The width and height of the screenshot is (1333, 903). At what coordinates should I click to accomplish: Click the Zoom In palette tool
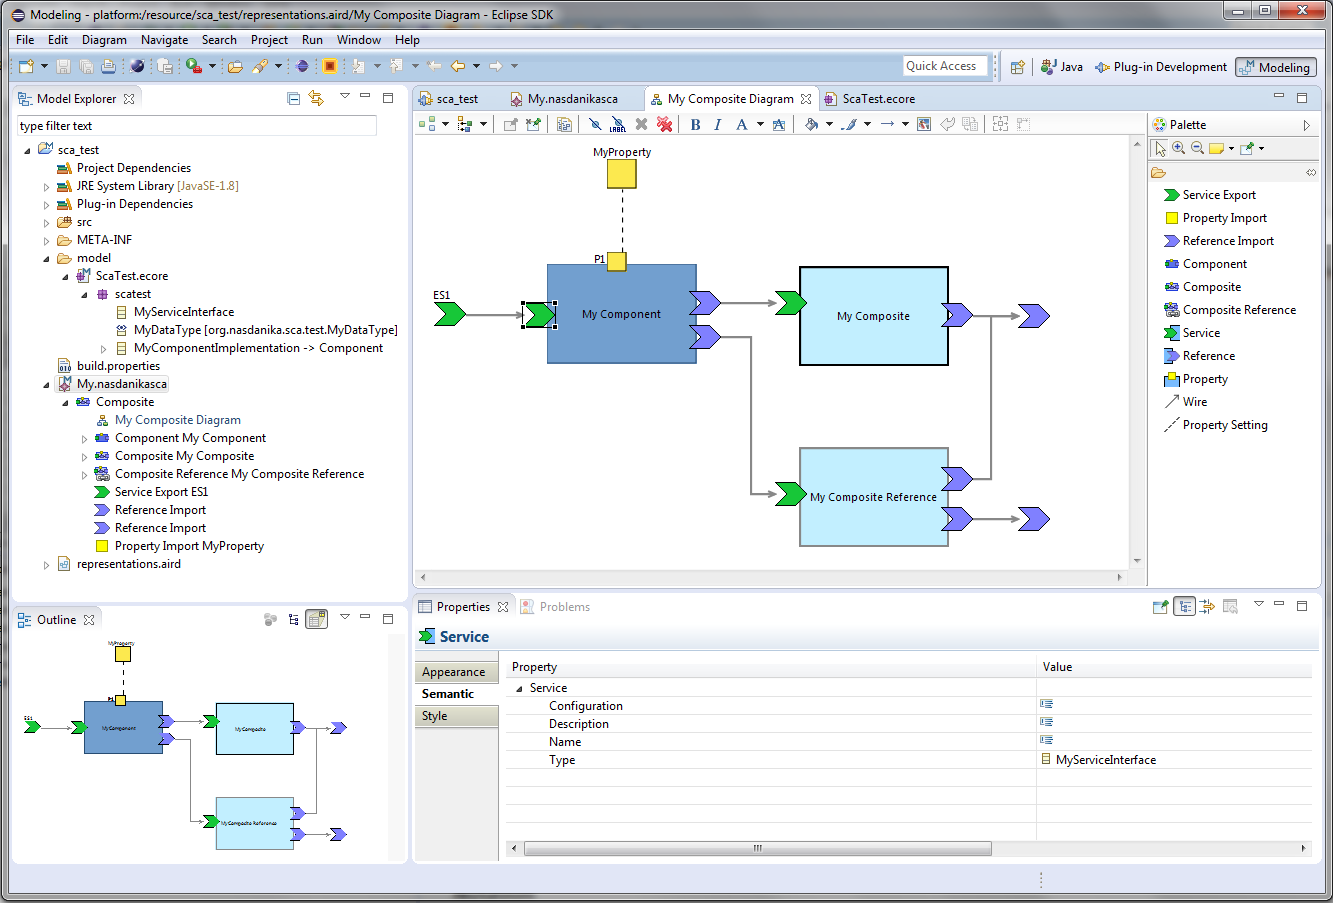coord(1178,148)
